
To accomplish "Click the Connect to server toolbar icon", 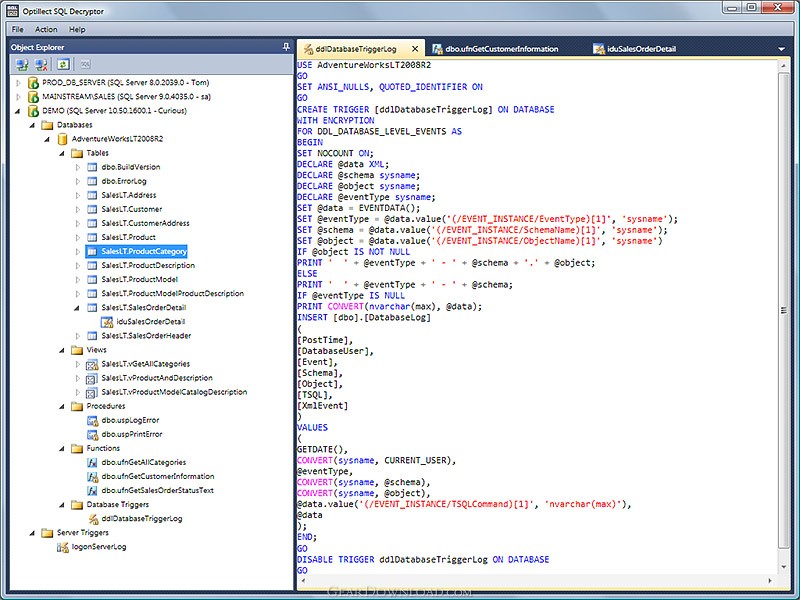I will pos(22,64).
